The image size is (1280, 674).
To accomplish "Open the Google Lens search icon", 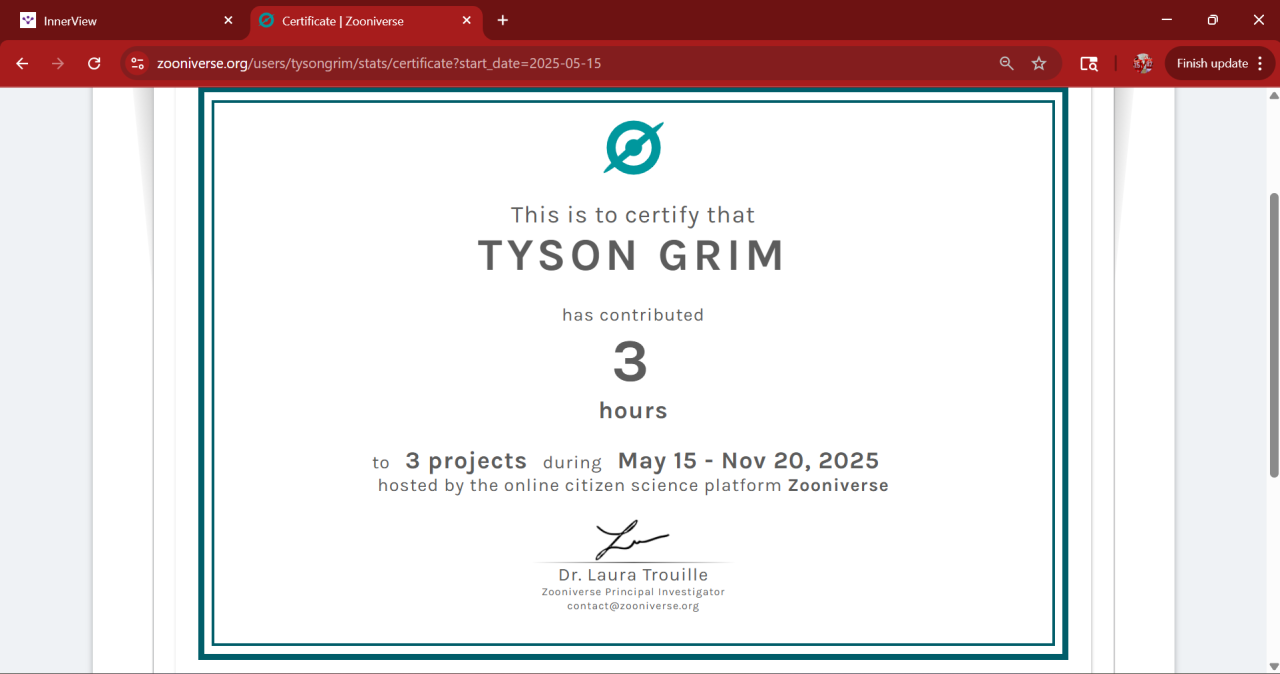I will 1089,63.
